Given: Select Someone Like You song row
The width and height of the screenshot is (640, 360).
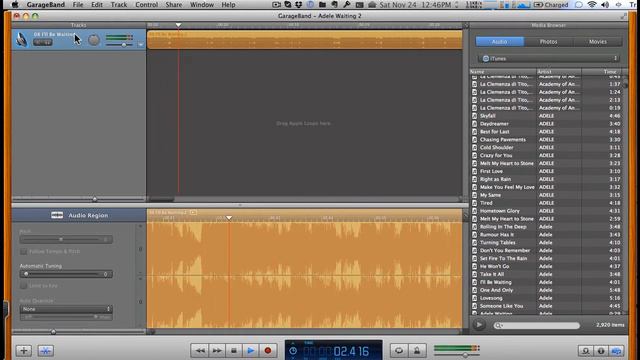Looking at the screenshot, I should tap(547, 306).
